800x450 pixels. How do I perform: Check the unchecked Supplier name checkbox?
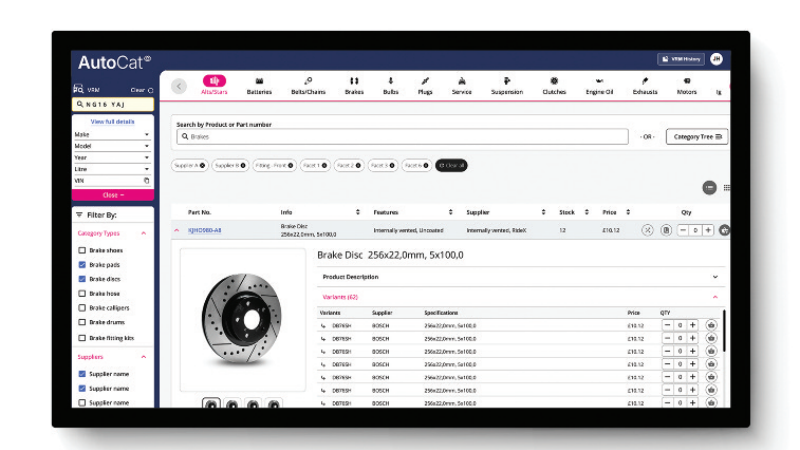coord(82,403)
